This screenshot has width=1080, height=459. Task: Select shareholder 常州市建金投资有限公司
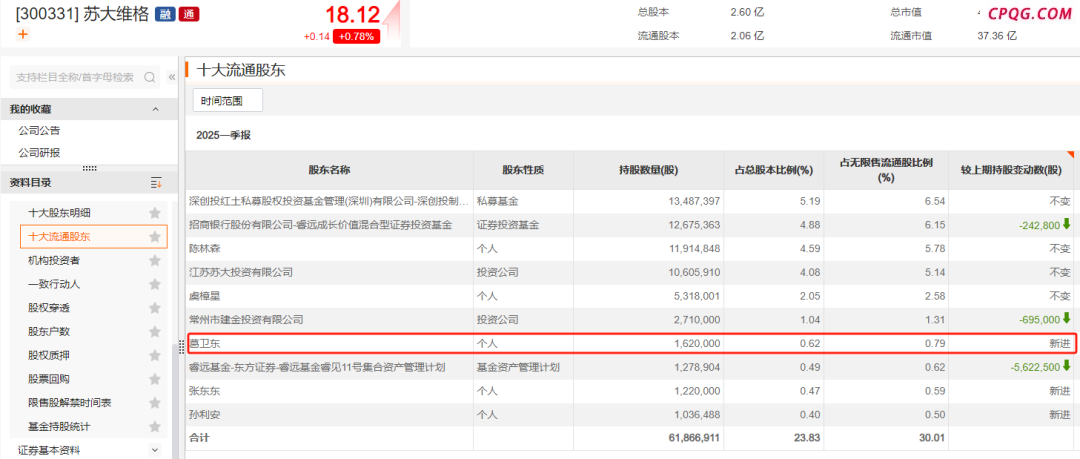tap(247, 320)
